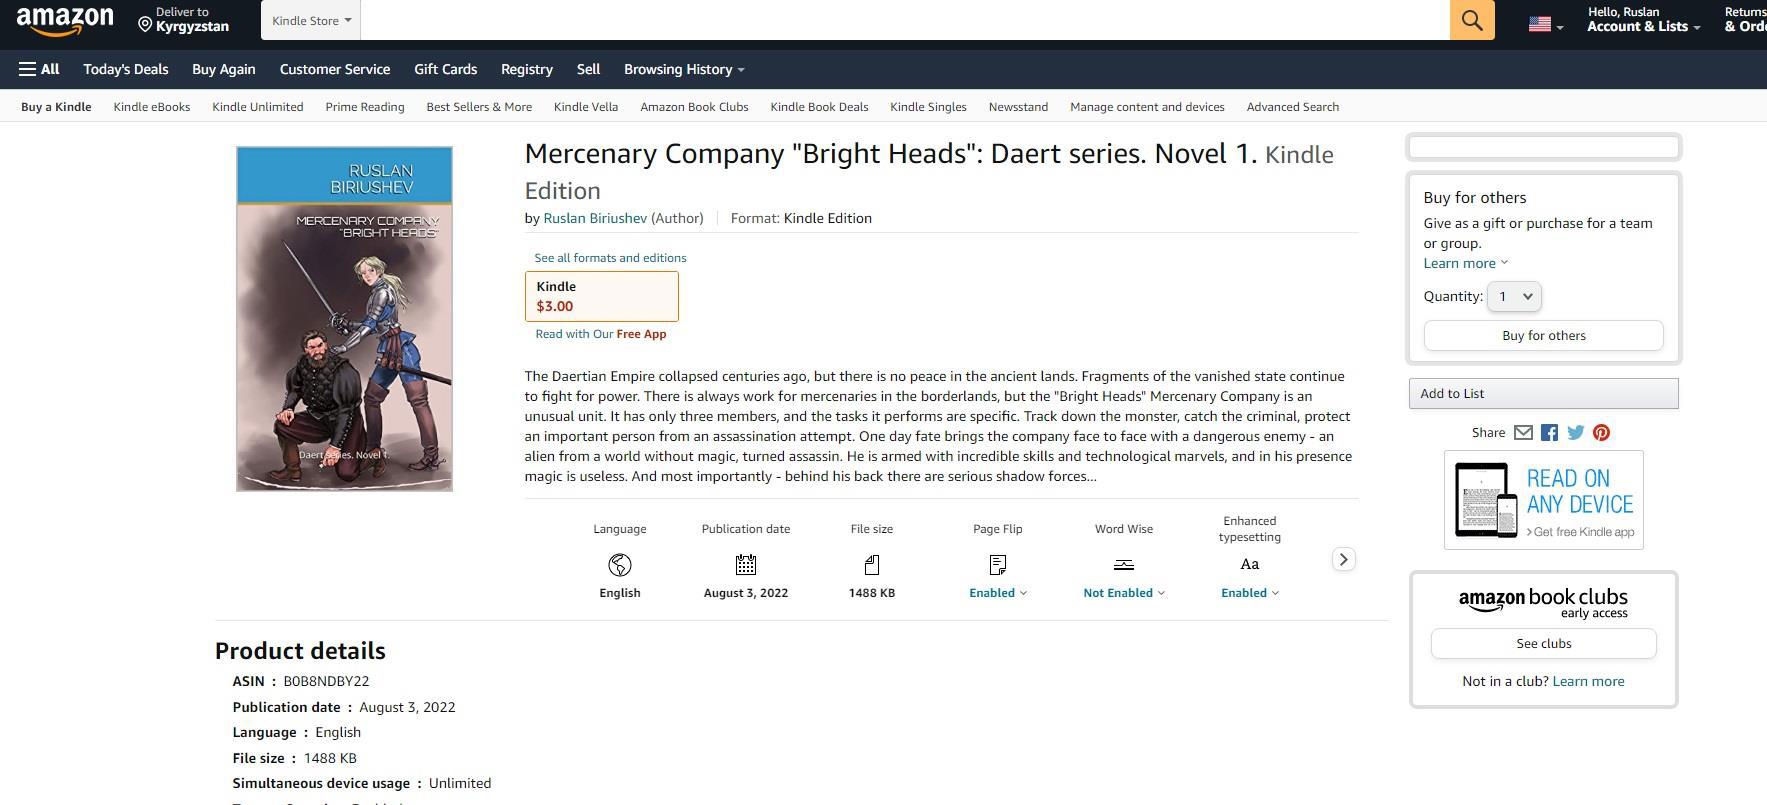Click the orange search magnifier button
1767x805 pixels.
1471,20
